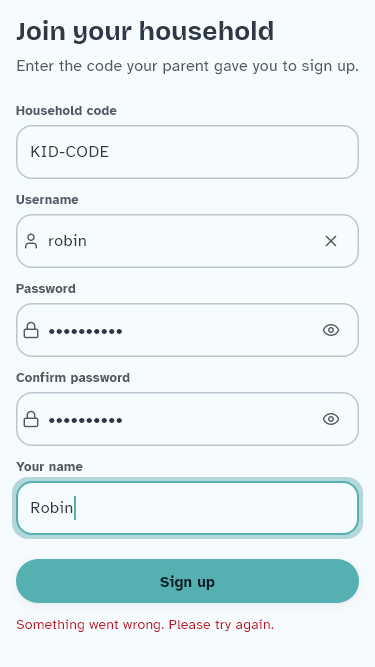Show the Password field's hidden characters
The height and width of the screenshot is (667, 375).
331,330
